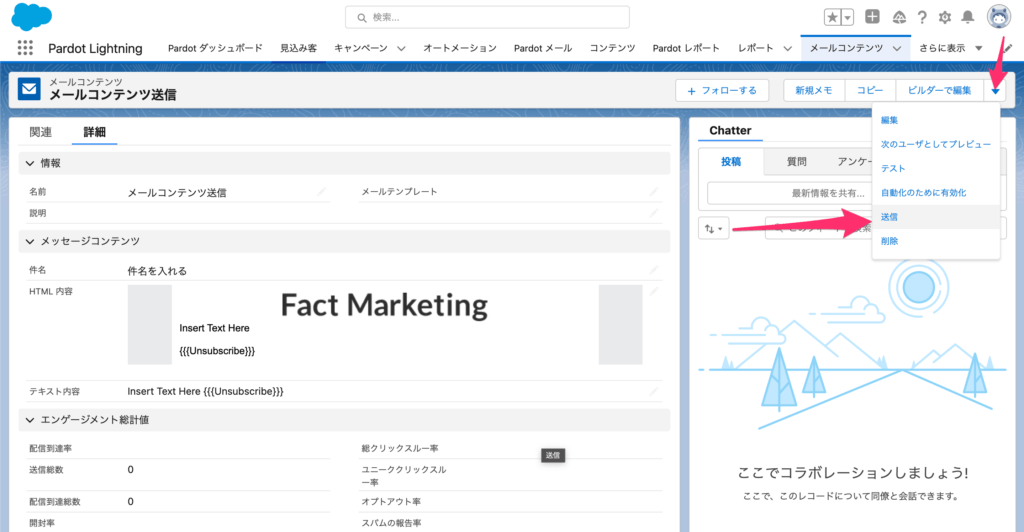
Task: Open the App Launcher grid icon
Action: point(25,48)
